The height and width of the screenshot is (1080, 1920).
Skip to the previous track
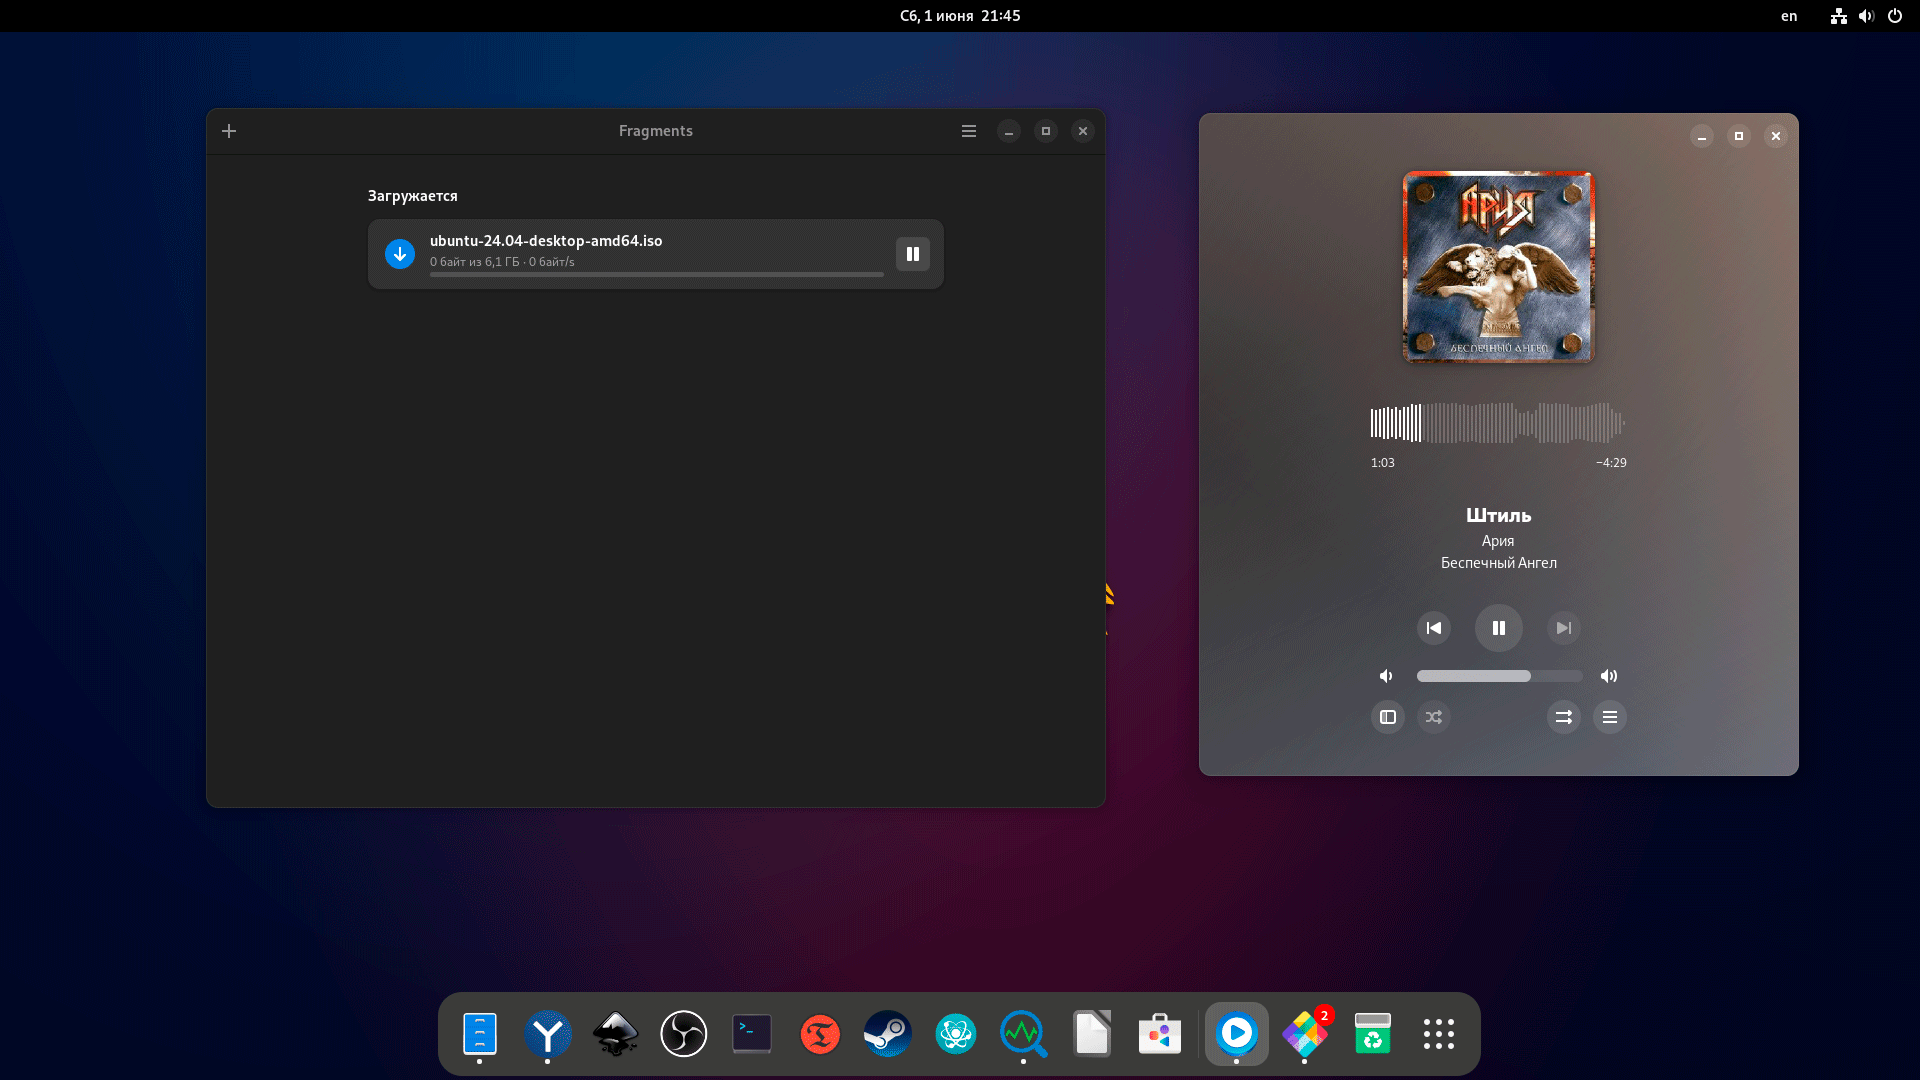tap(1433, 628)
